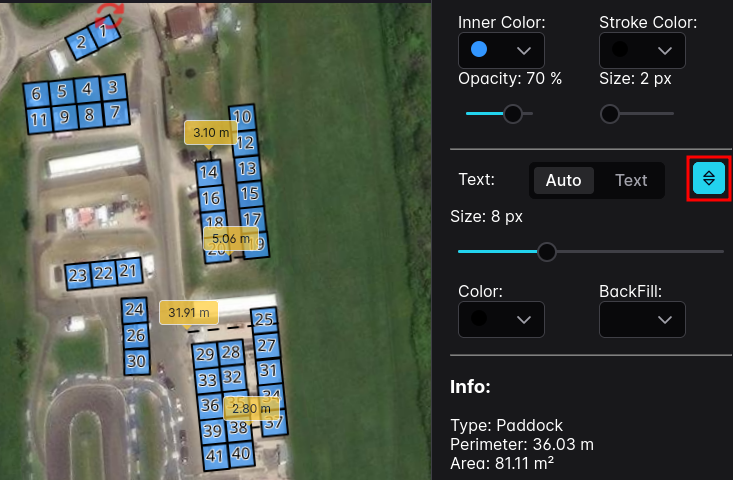
Task: Select paddock number 36 on the map
Action: 209,406
